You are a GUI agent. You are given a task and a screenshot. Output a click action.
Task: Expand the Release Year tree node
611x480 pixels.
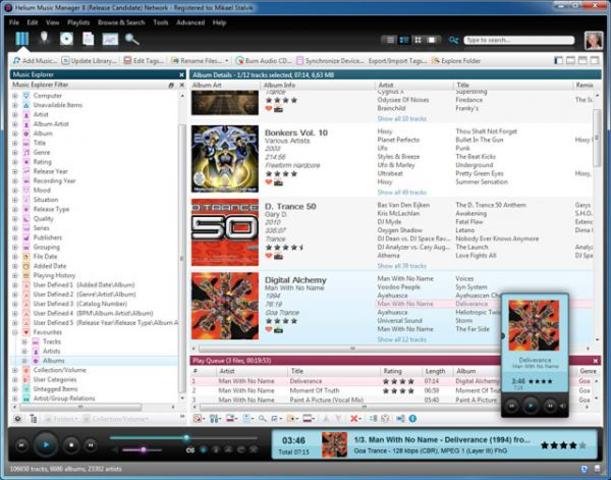(x=15, y=171)
